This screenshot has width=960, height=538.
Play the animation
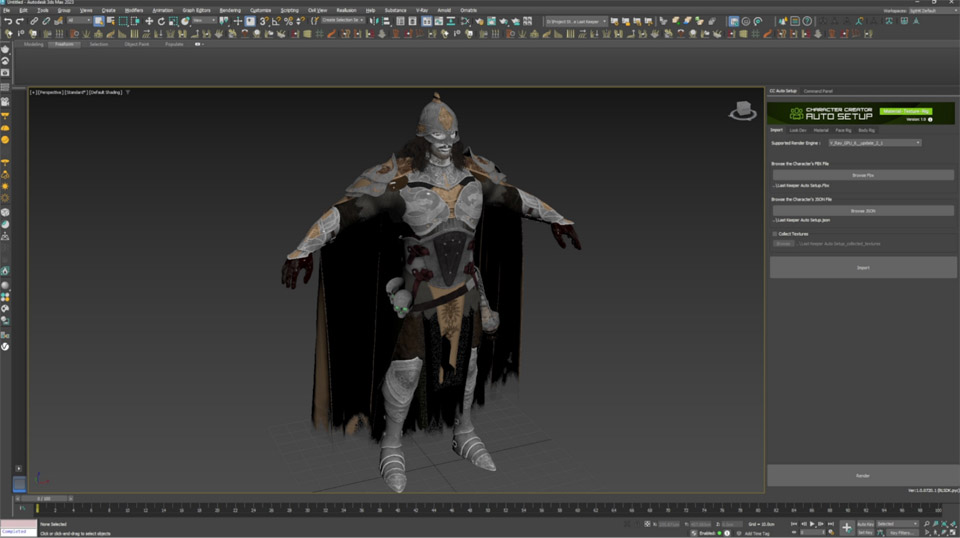[812, 524]
